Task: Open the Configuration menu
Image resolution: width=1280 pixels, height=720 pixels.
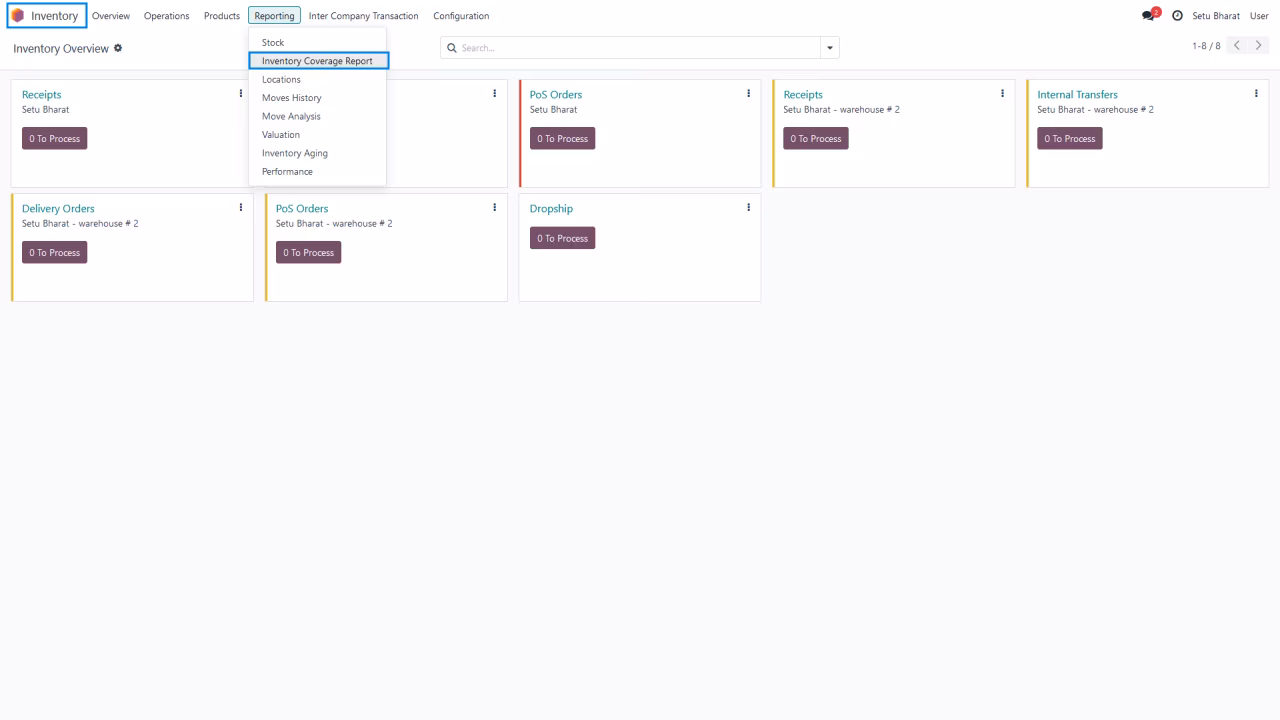Action: pyautogui.click(x=461, y=16)
